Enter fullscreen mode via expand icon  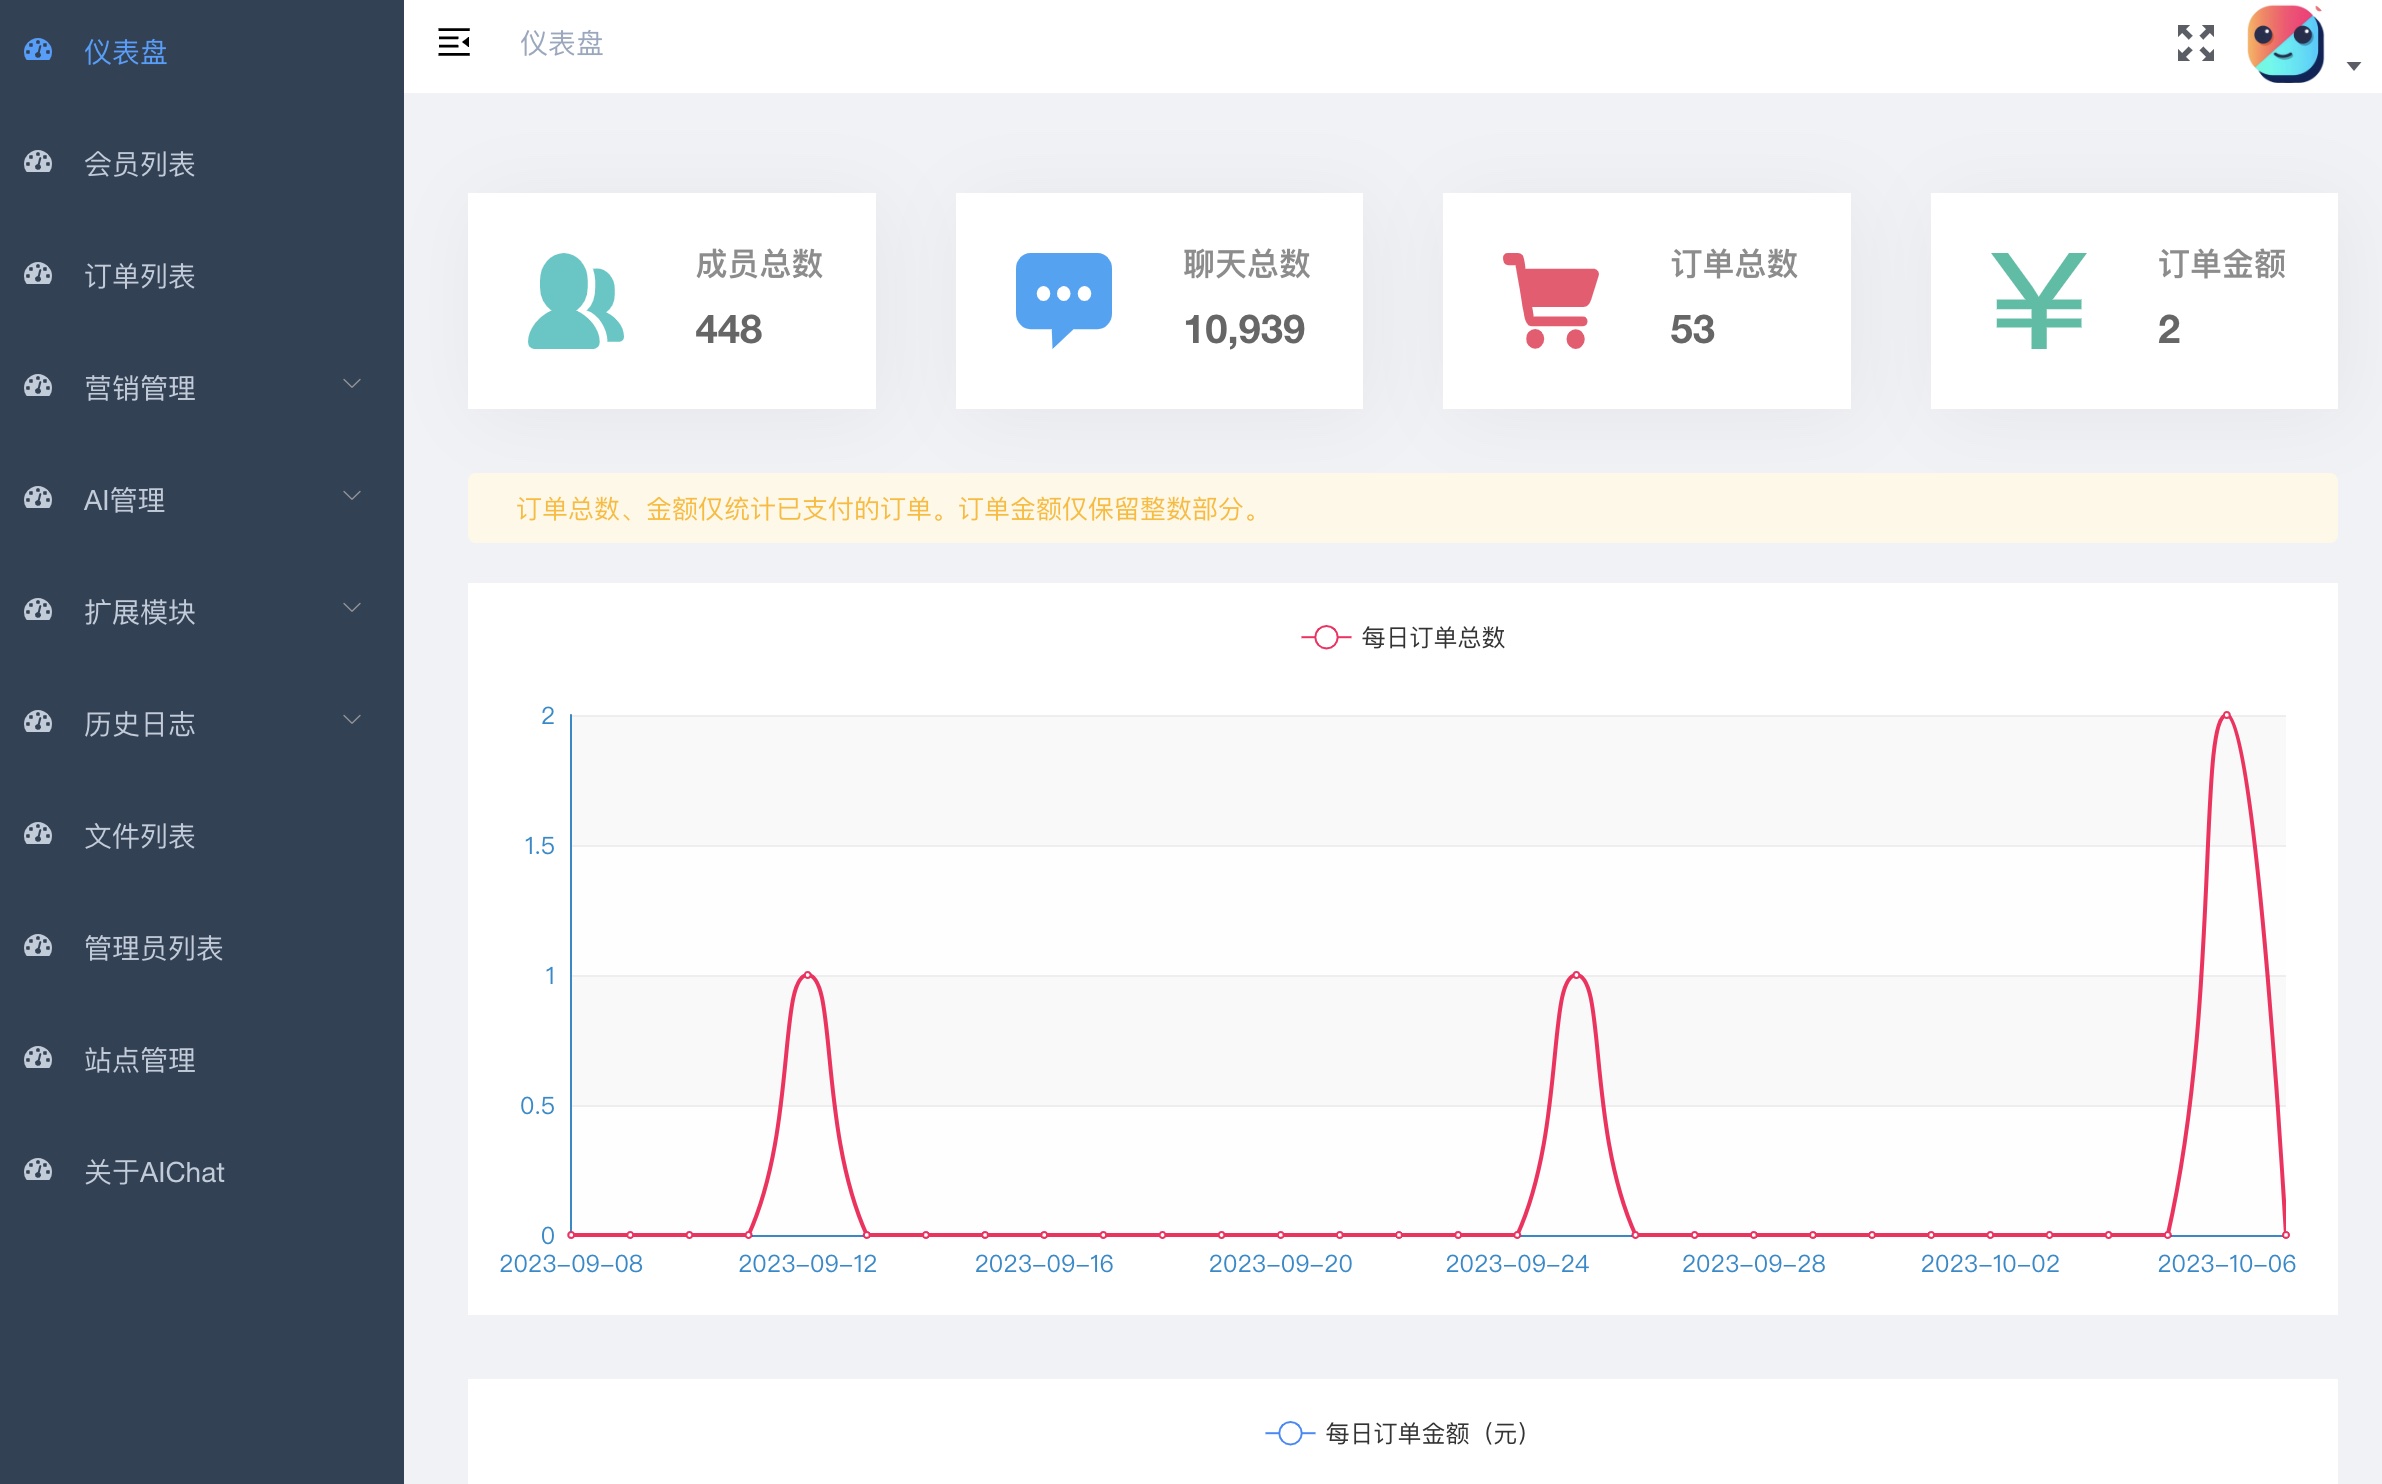click(2195, 43)
